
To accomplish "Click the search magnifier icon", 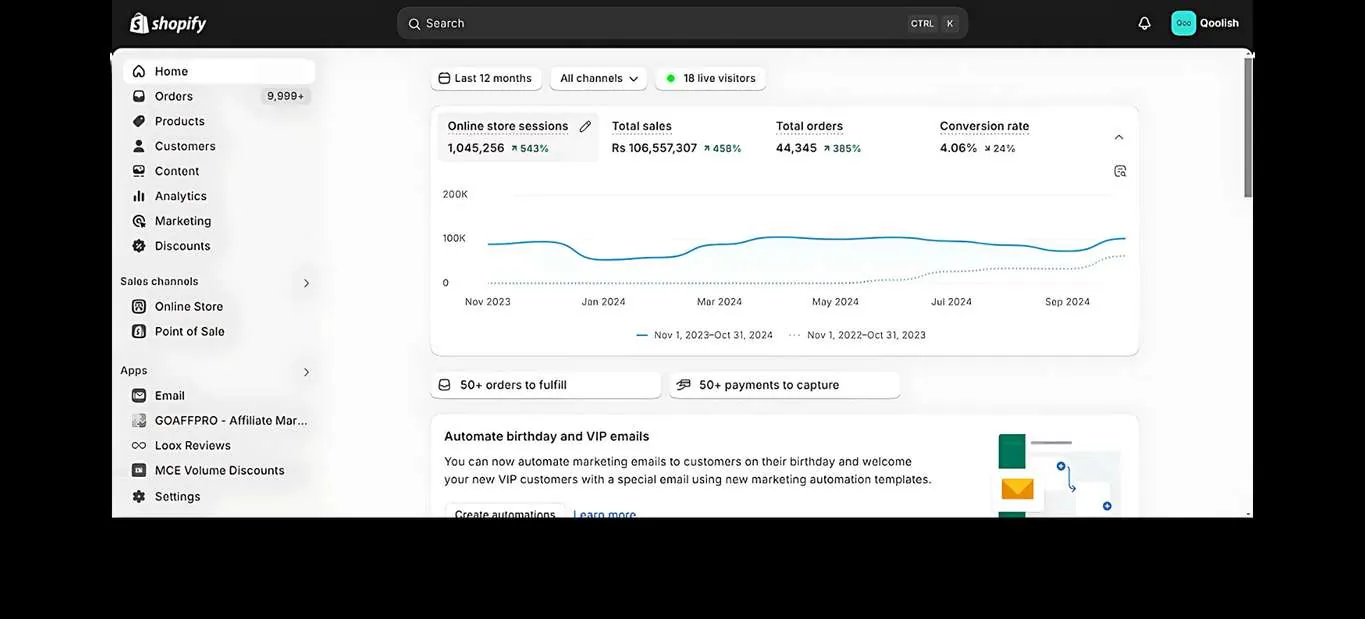I will pyautogui.click(x=414, y=24).
